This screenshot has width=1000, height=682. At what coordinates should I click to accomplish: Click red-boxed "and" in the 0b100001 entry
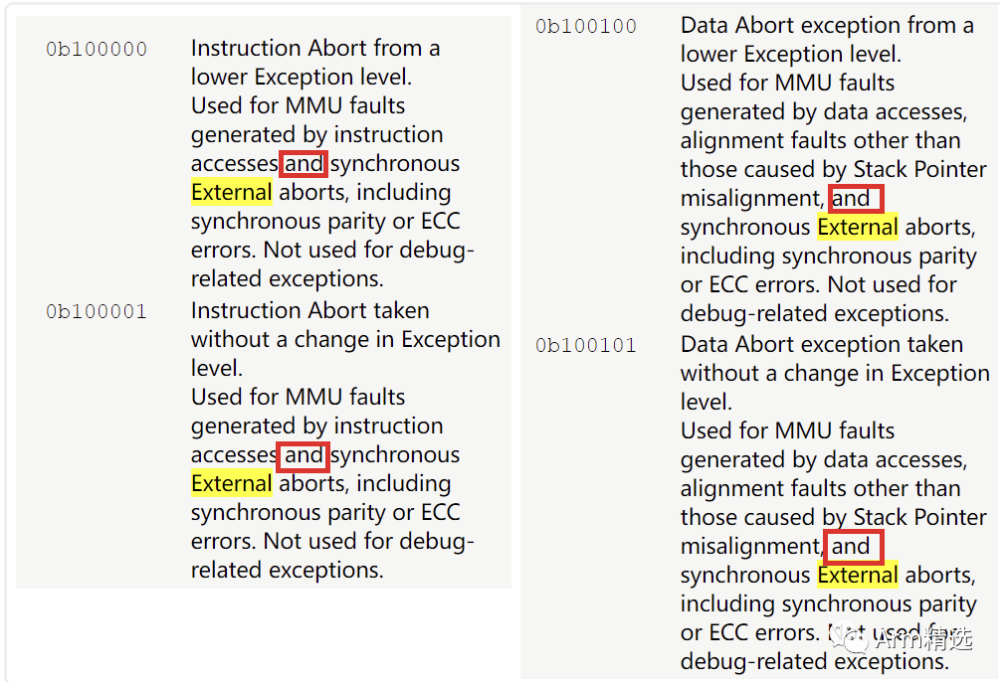click(304, 455)
